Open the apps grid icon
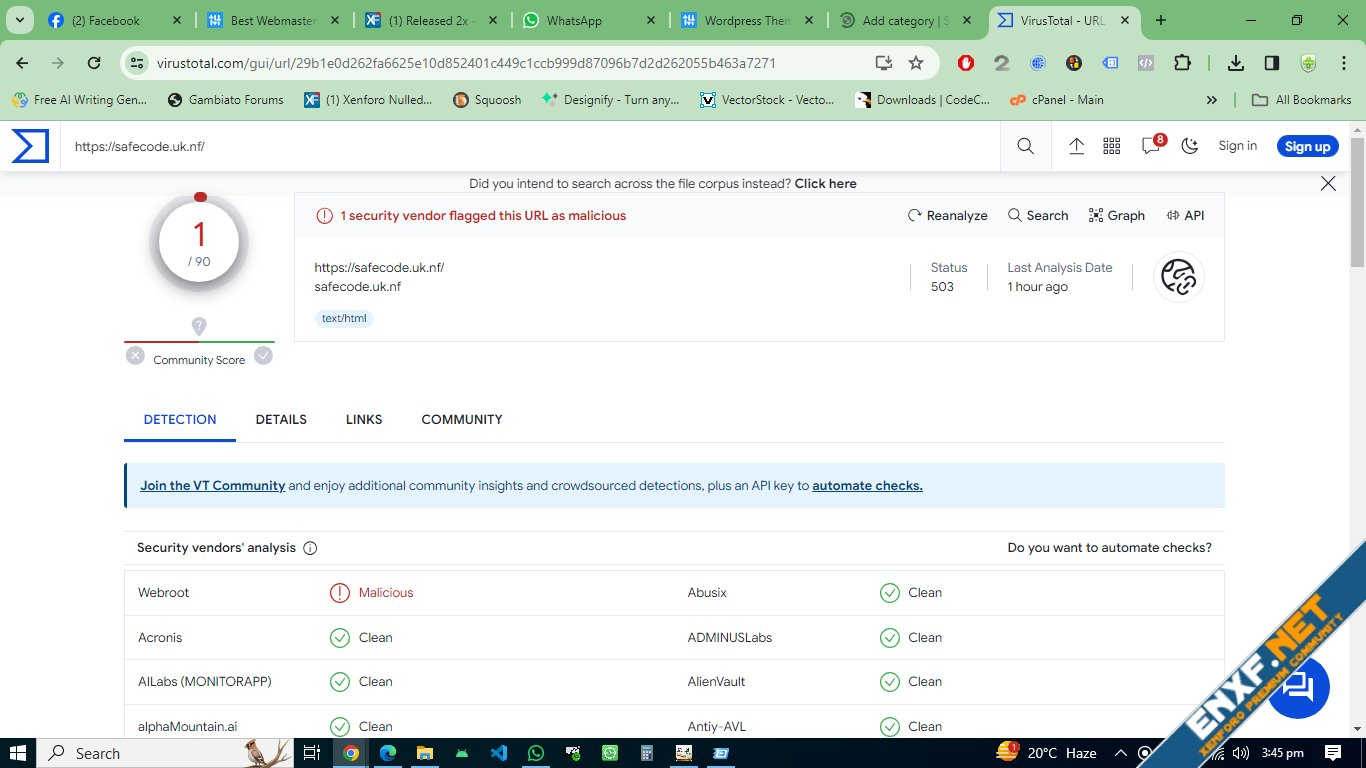 (x=1111, y=146)
